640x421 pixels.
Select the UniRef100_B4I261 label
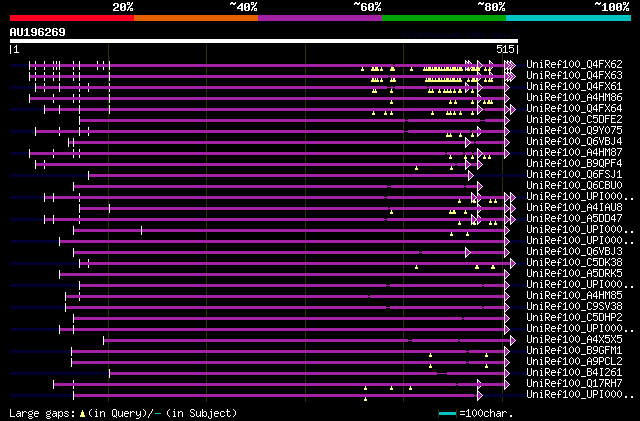[x=574, y=373]
